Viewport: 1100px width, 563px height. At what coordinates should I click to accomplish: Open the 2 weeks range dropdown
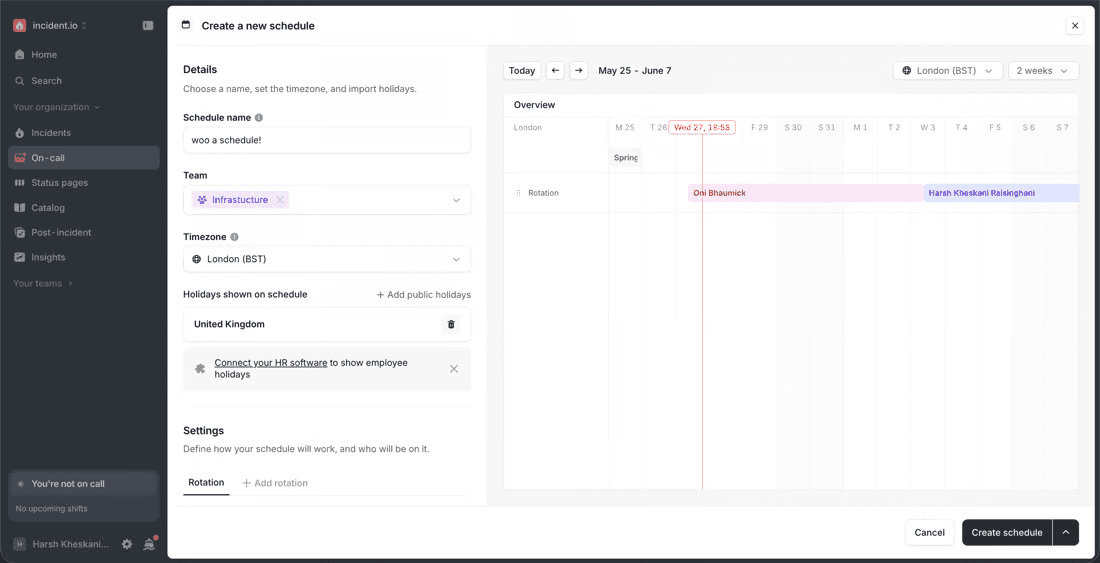coord(1043,71)
